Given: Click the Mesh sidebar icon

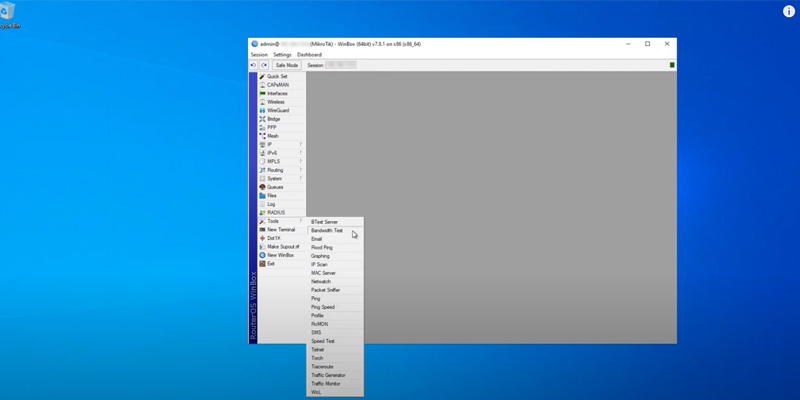Looking at the screenshot, I should click(x=262, y=136).
